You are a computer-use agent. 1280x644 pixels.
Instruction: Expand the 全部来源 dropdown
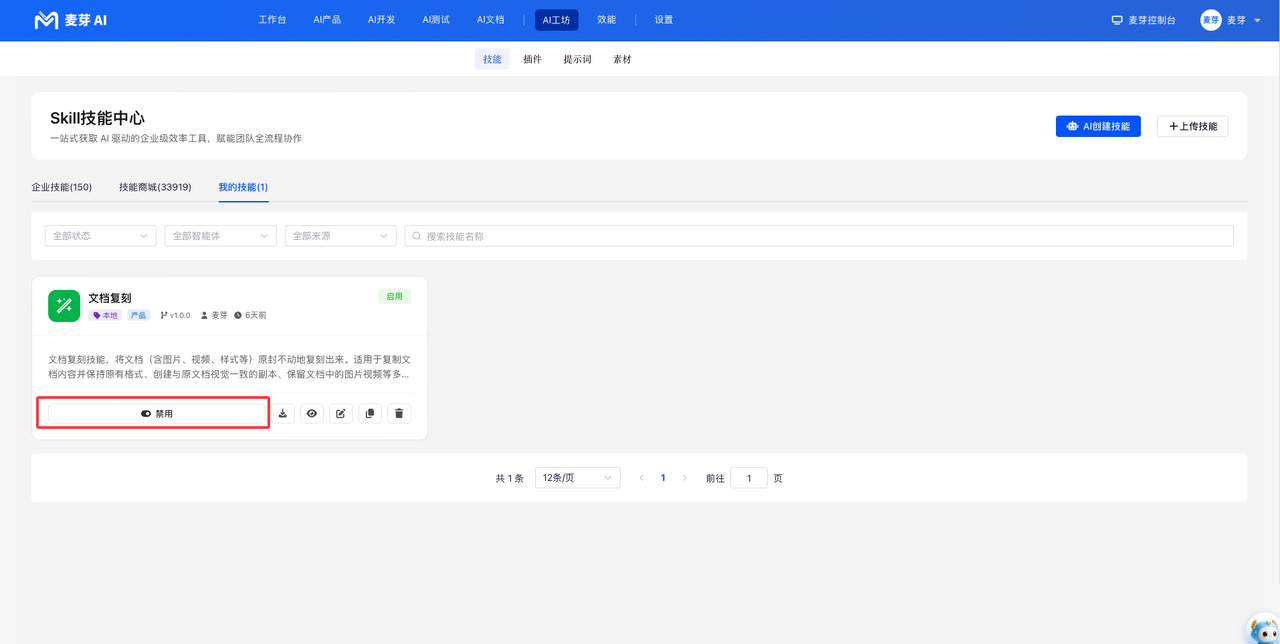pyautogui.click(x=340, y=236)
